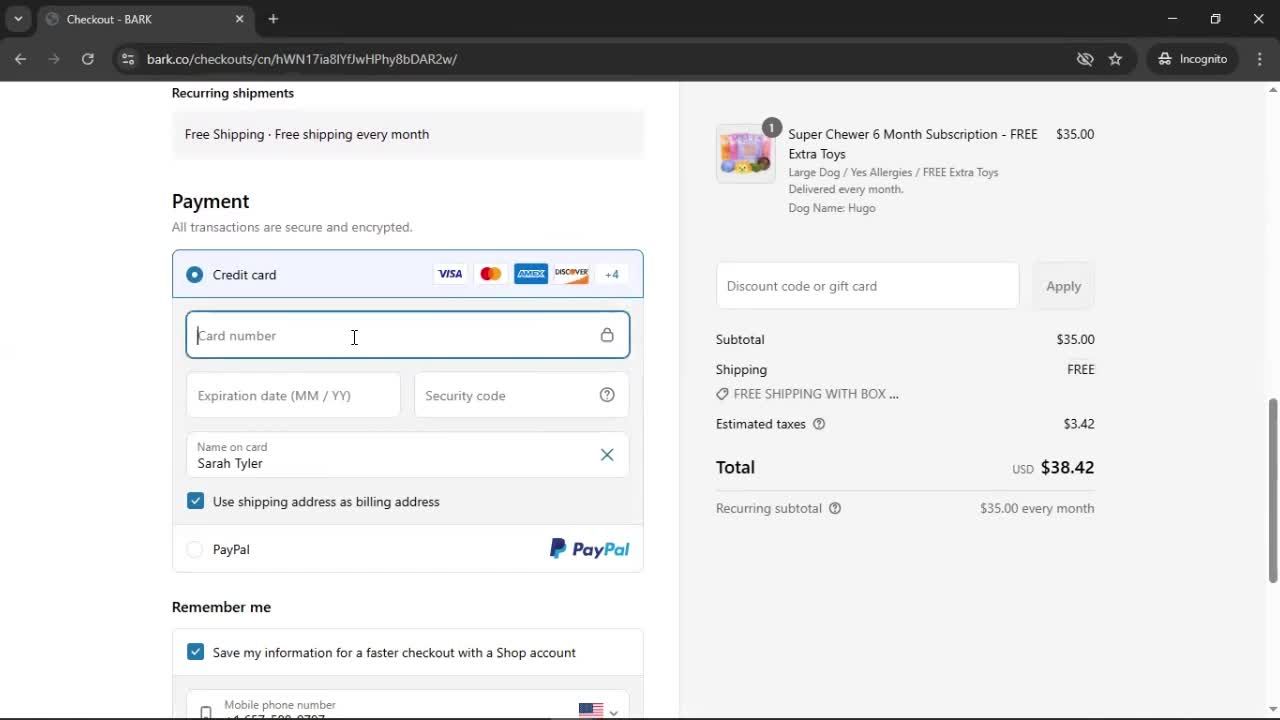1280x720 pixels.
Task: Click the $35.00 every month text
Action: (1037, 508)
